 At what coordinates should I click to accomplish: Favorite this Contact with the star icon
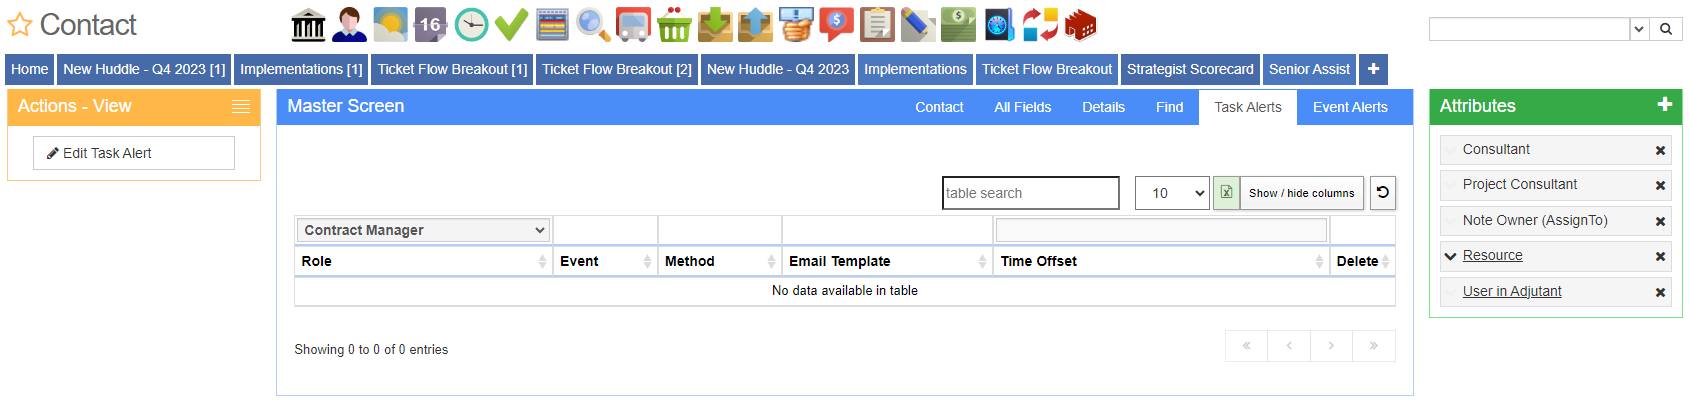tap(20, 25)
